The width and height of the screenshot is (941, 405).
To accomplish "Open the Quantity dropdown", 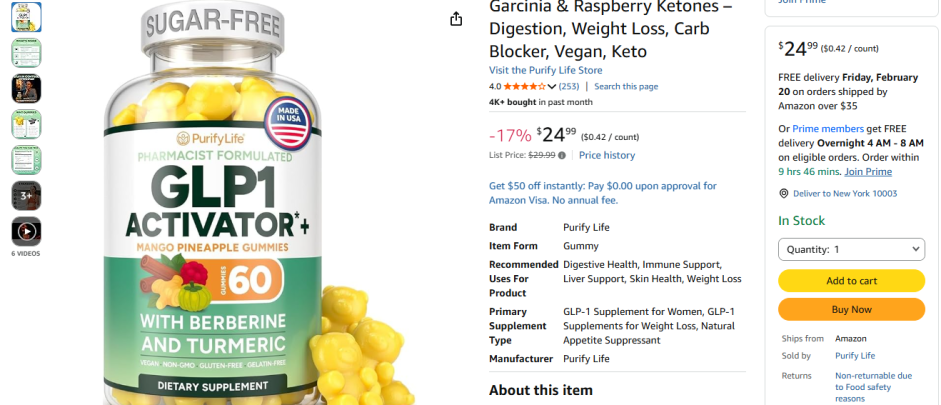I will [851, 249].
